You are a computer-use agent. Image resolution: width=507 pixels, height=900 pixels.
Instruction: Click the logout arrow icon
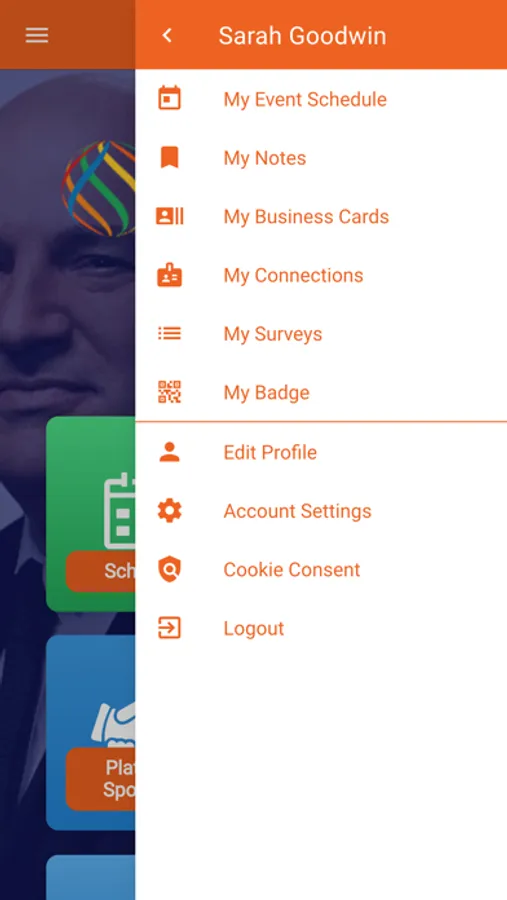click(x=169, y=628)
